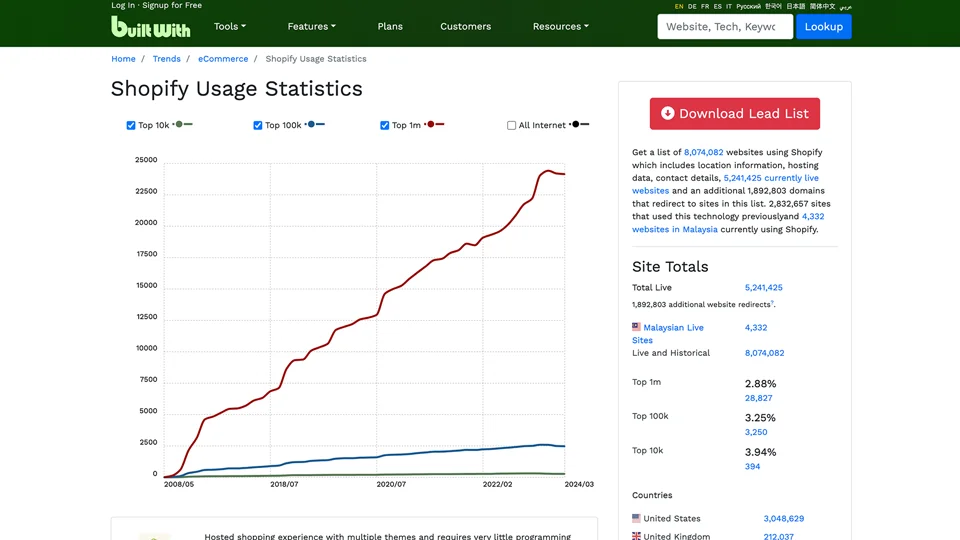Screen dimensions: 960x540
Task: Click the Malaysian flag icon
Action: click(636, 327)
